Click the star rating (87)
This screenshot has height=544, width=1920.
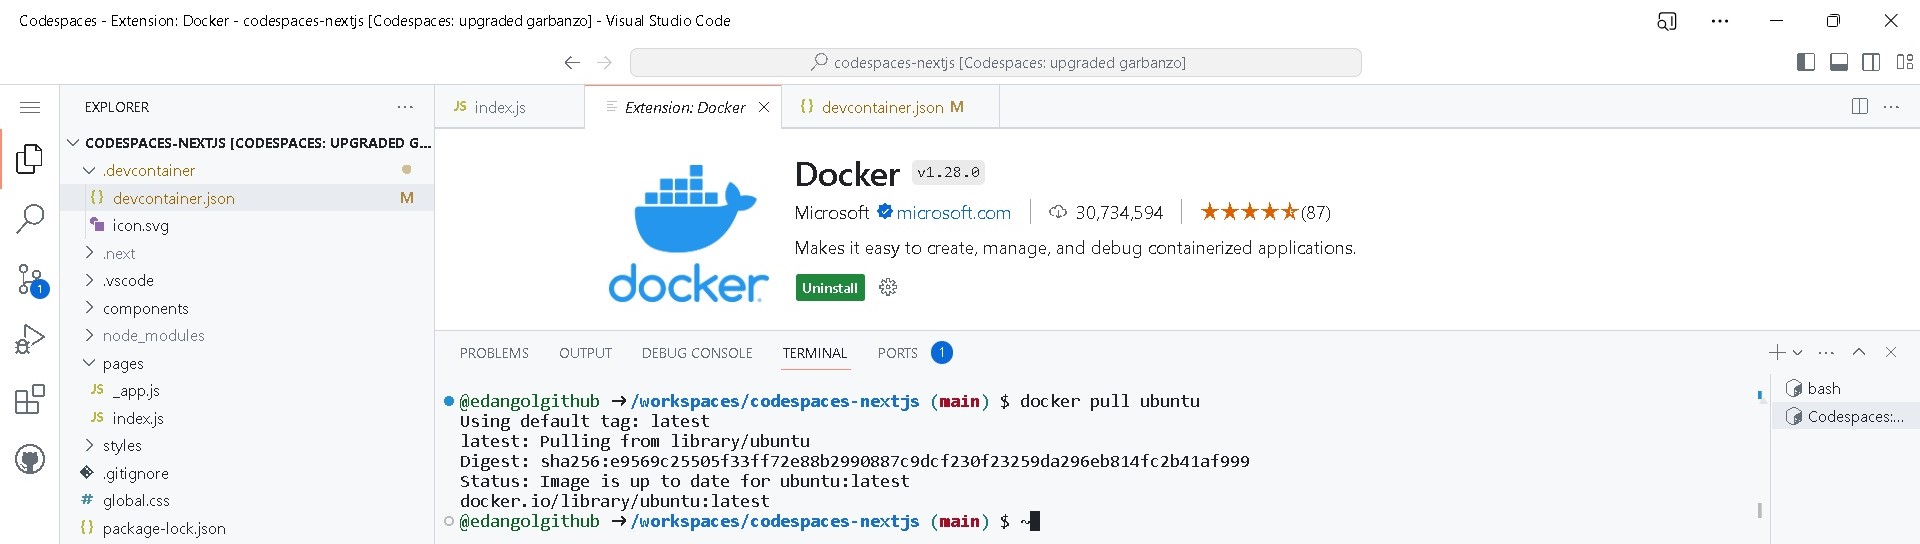(1265, 212)
